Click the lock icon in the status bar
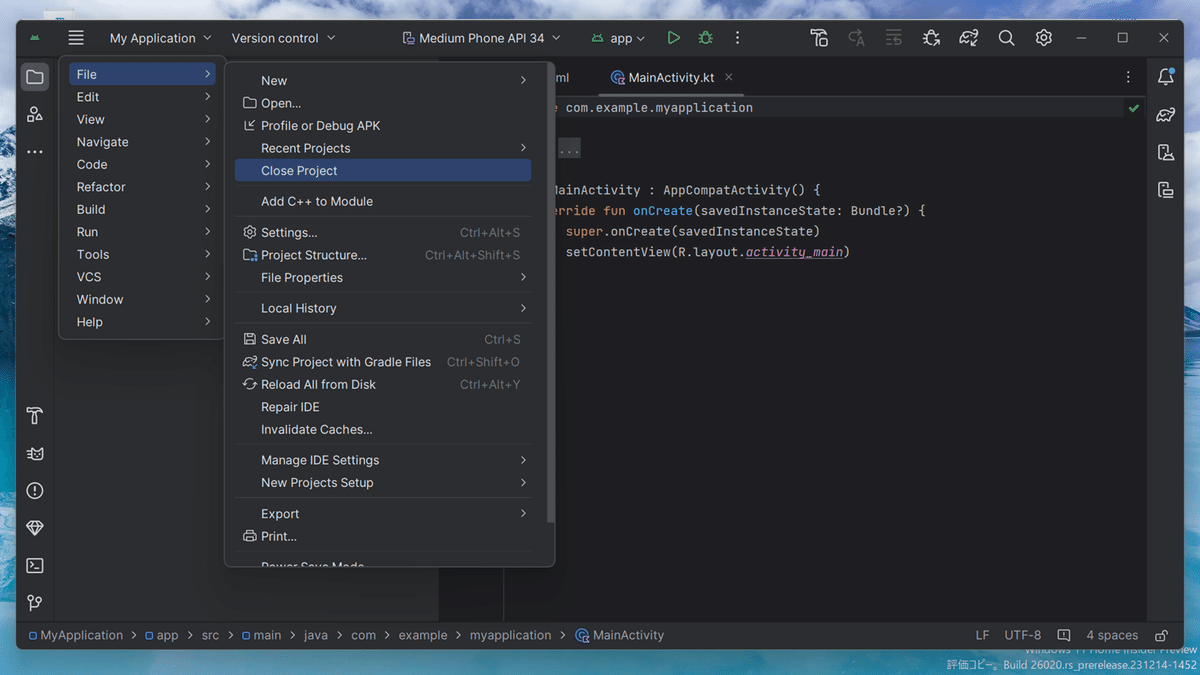Screen dimensions: 1200x675 click(x=1161, y=635)
